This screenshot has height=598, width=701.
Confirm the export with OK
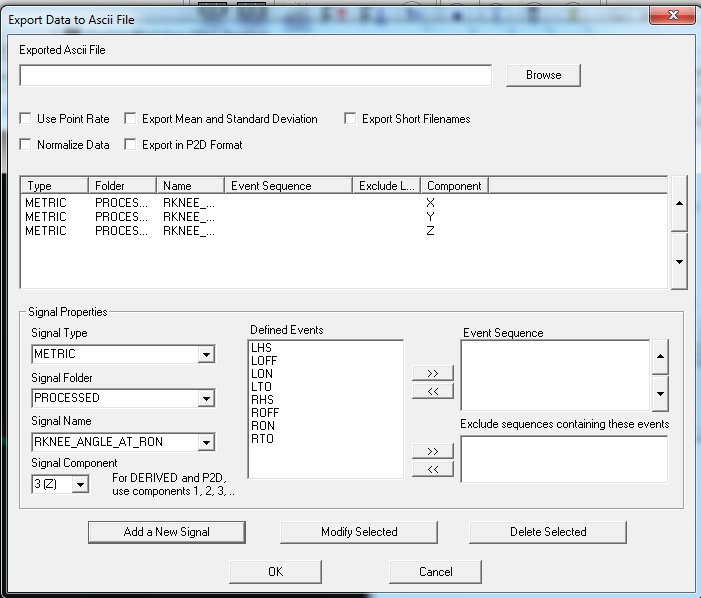[275, 572]
